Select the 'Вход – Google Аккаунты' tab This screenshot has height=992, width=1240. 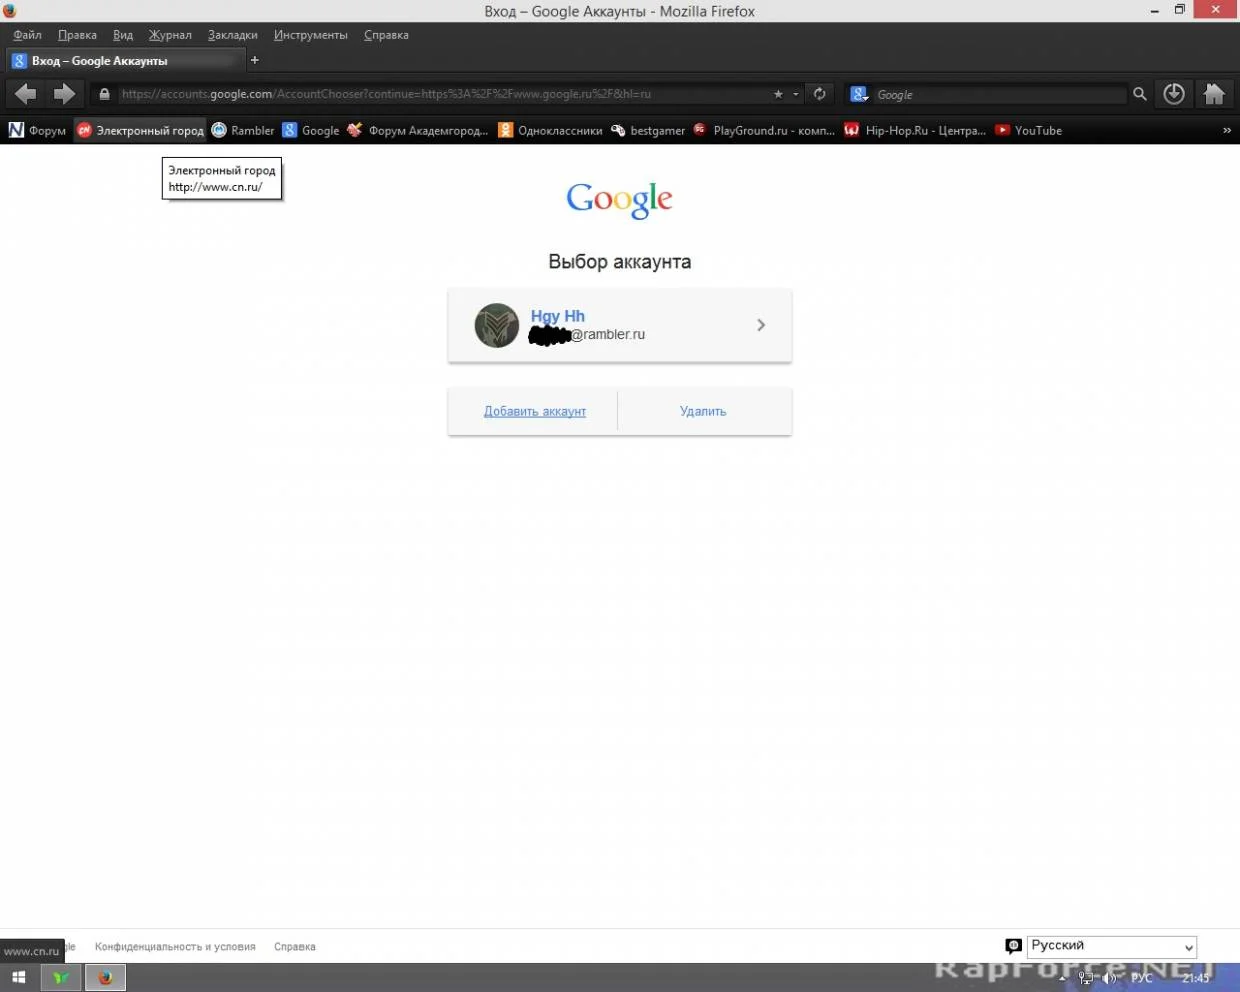point(125,60)
